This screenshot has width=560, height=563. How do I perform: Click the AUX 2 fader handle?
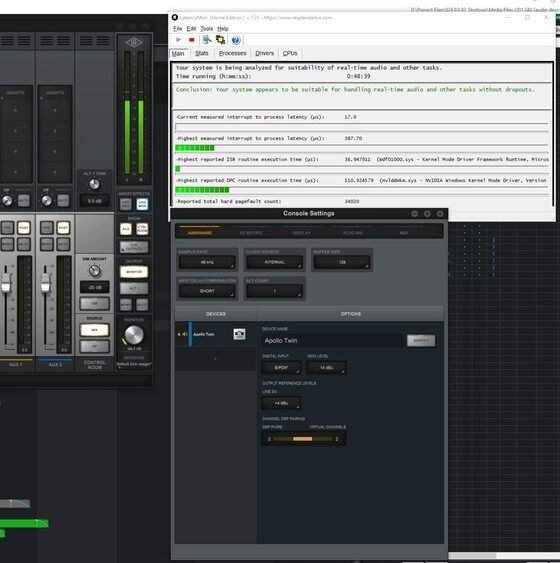click(45, 283)
